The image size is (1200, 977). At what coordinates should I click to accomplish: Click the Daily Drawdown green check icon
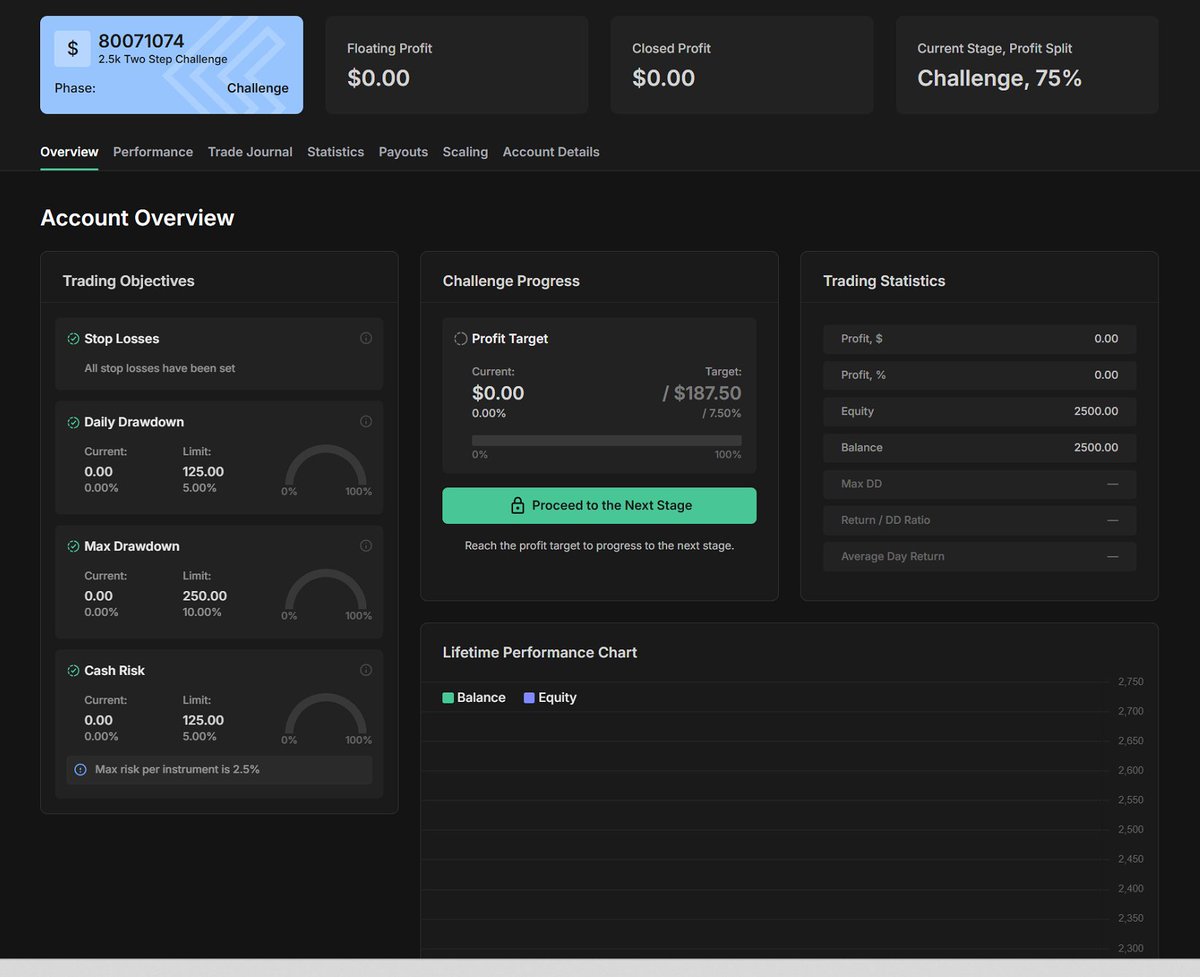(x=73, y=423)
